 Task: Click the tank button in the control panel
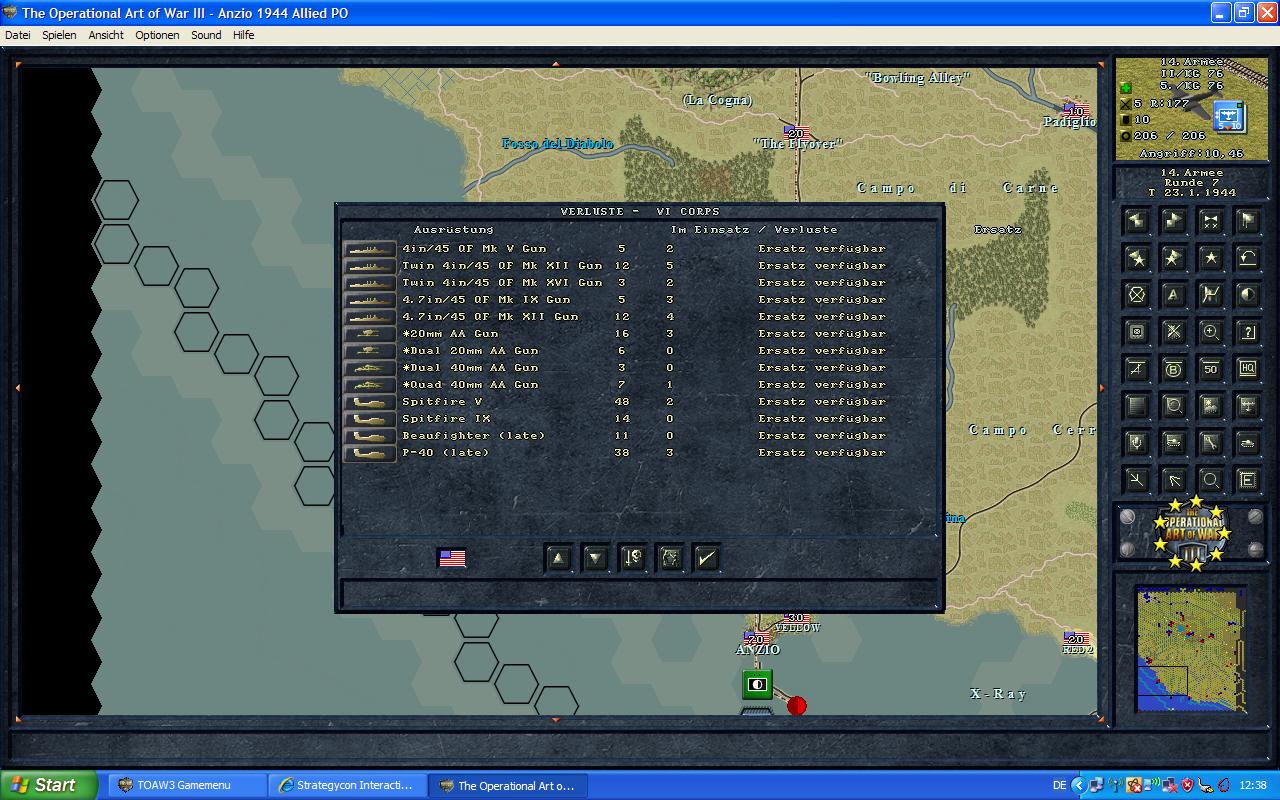(1247, 443)
